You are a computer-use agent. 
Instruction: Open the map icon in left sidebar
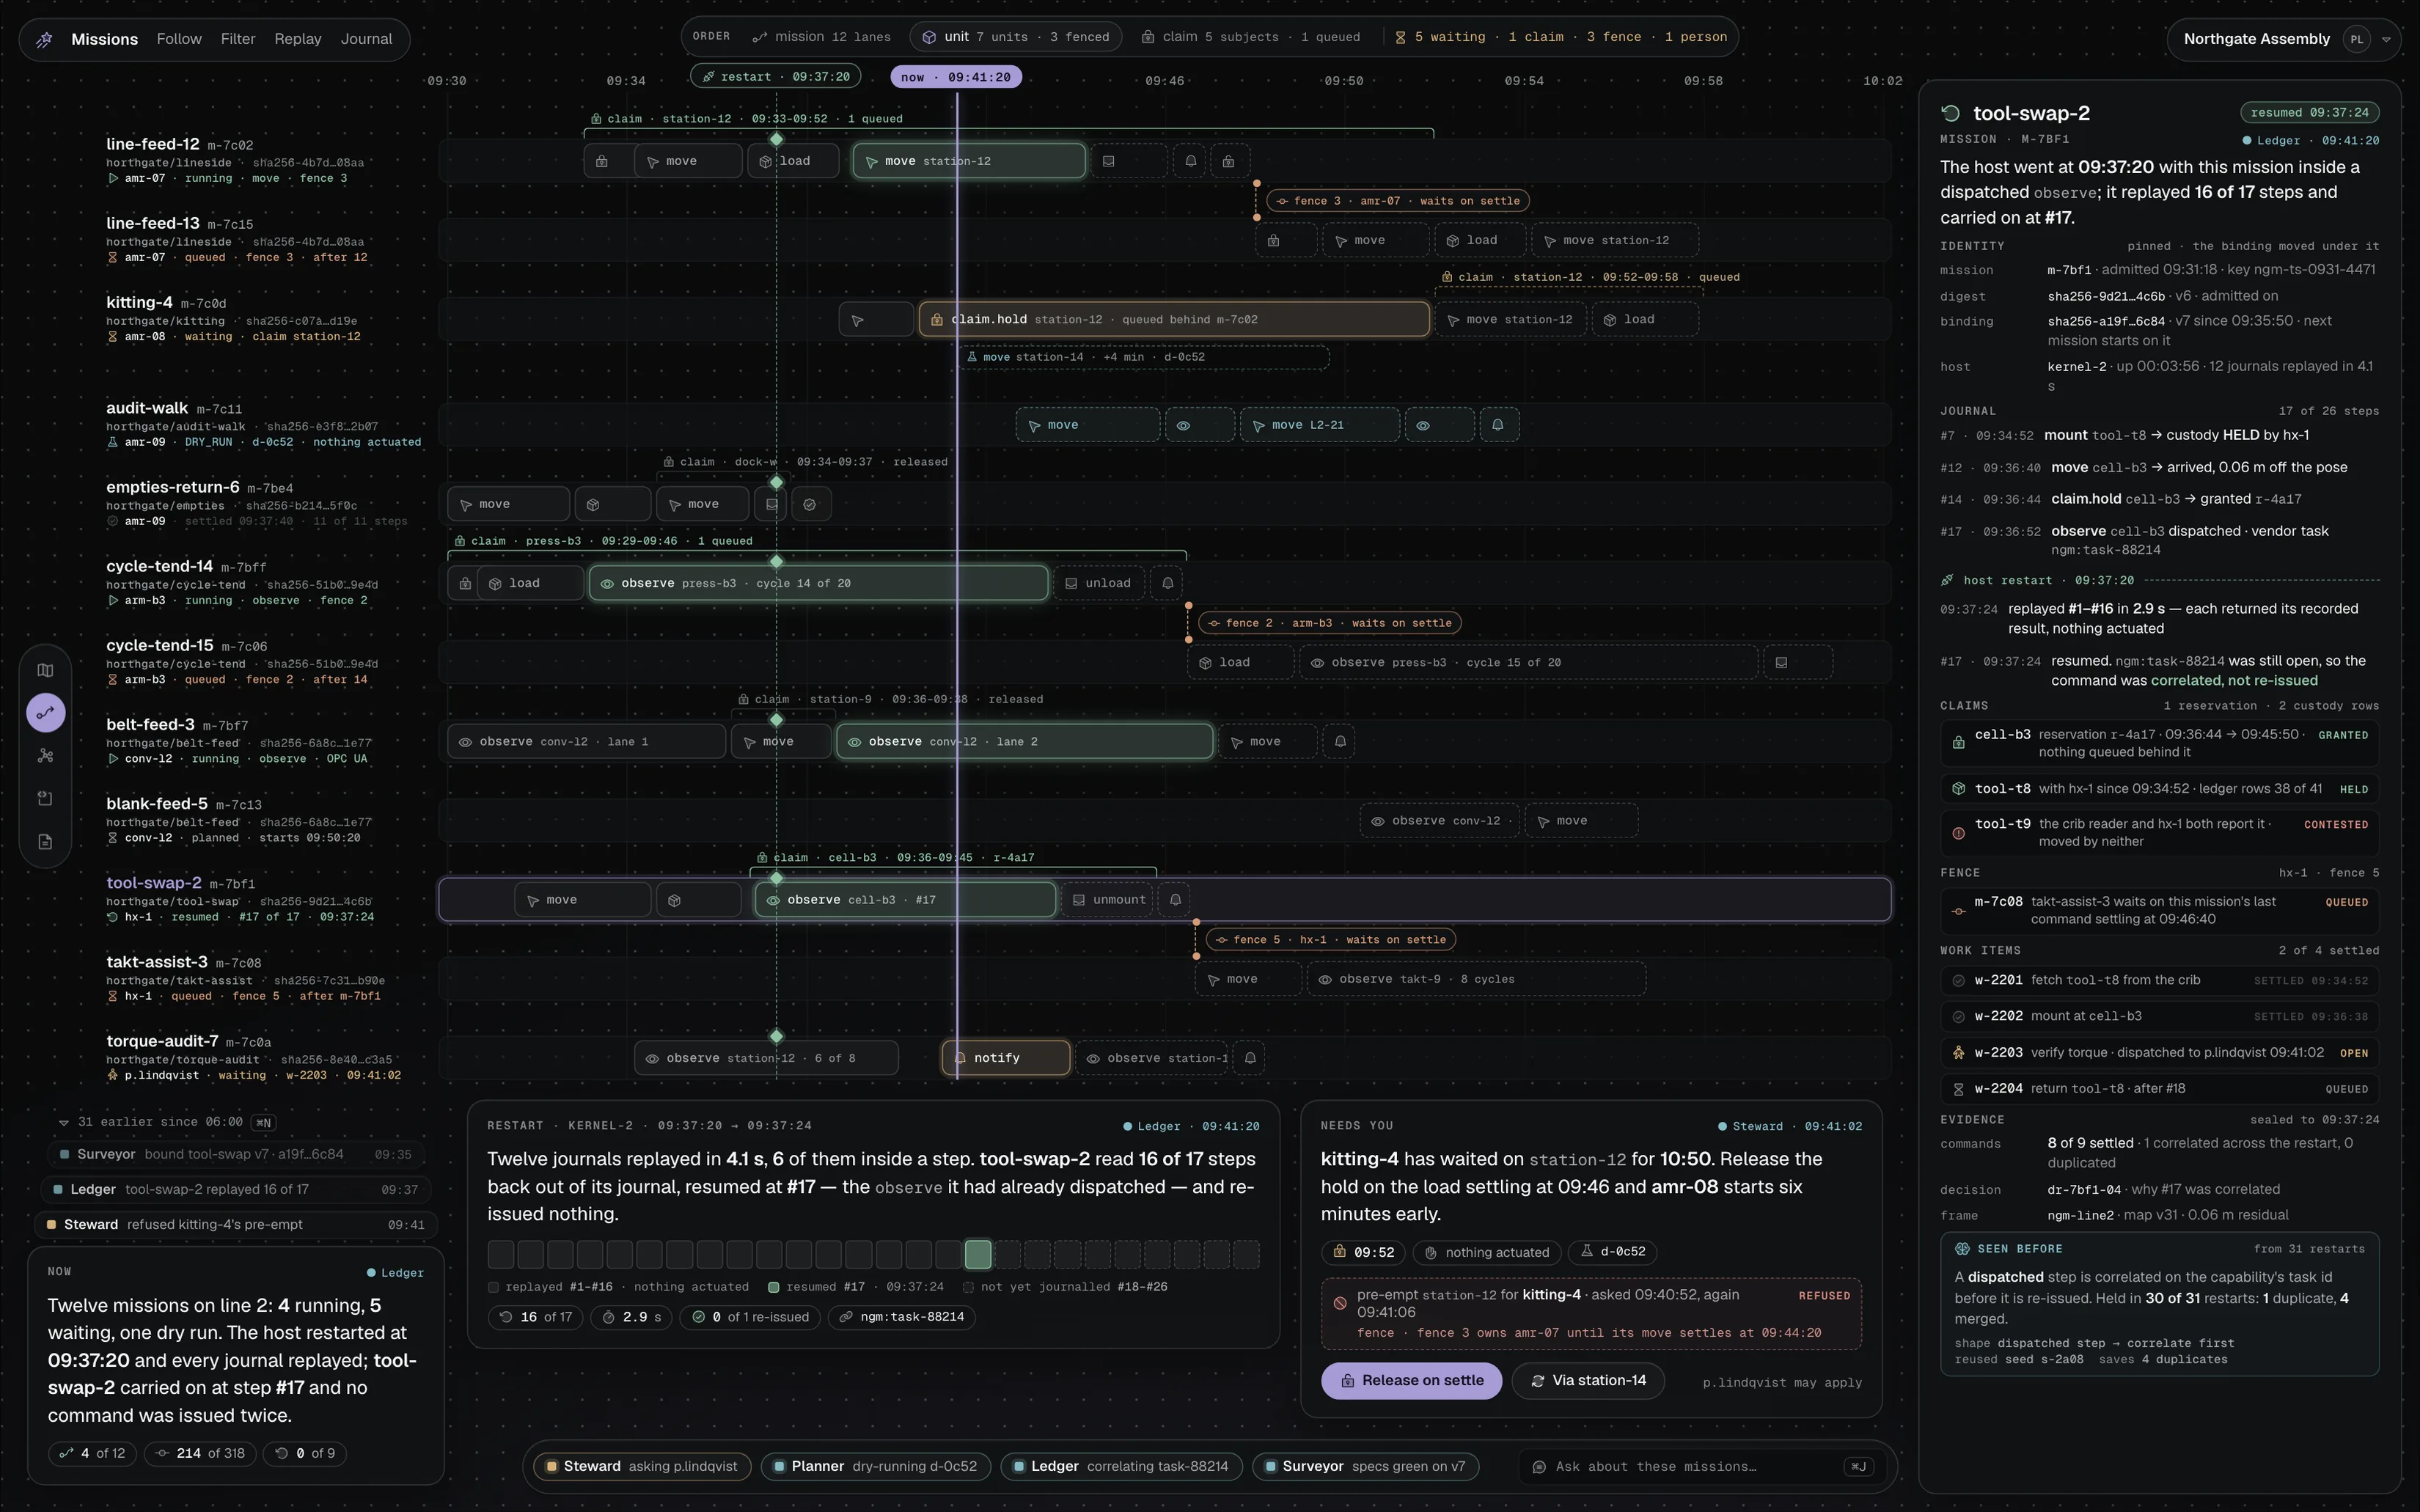[x=45, y=670]
